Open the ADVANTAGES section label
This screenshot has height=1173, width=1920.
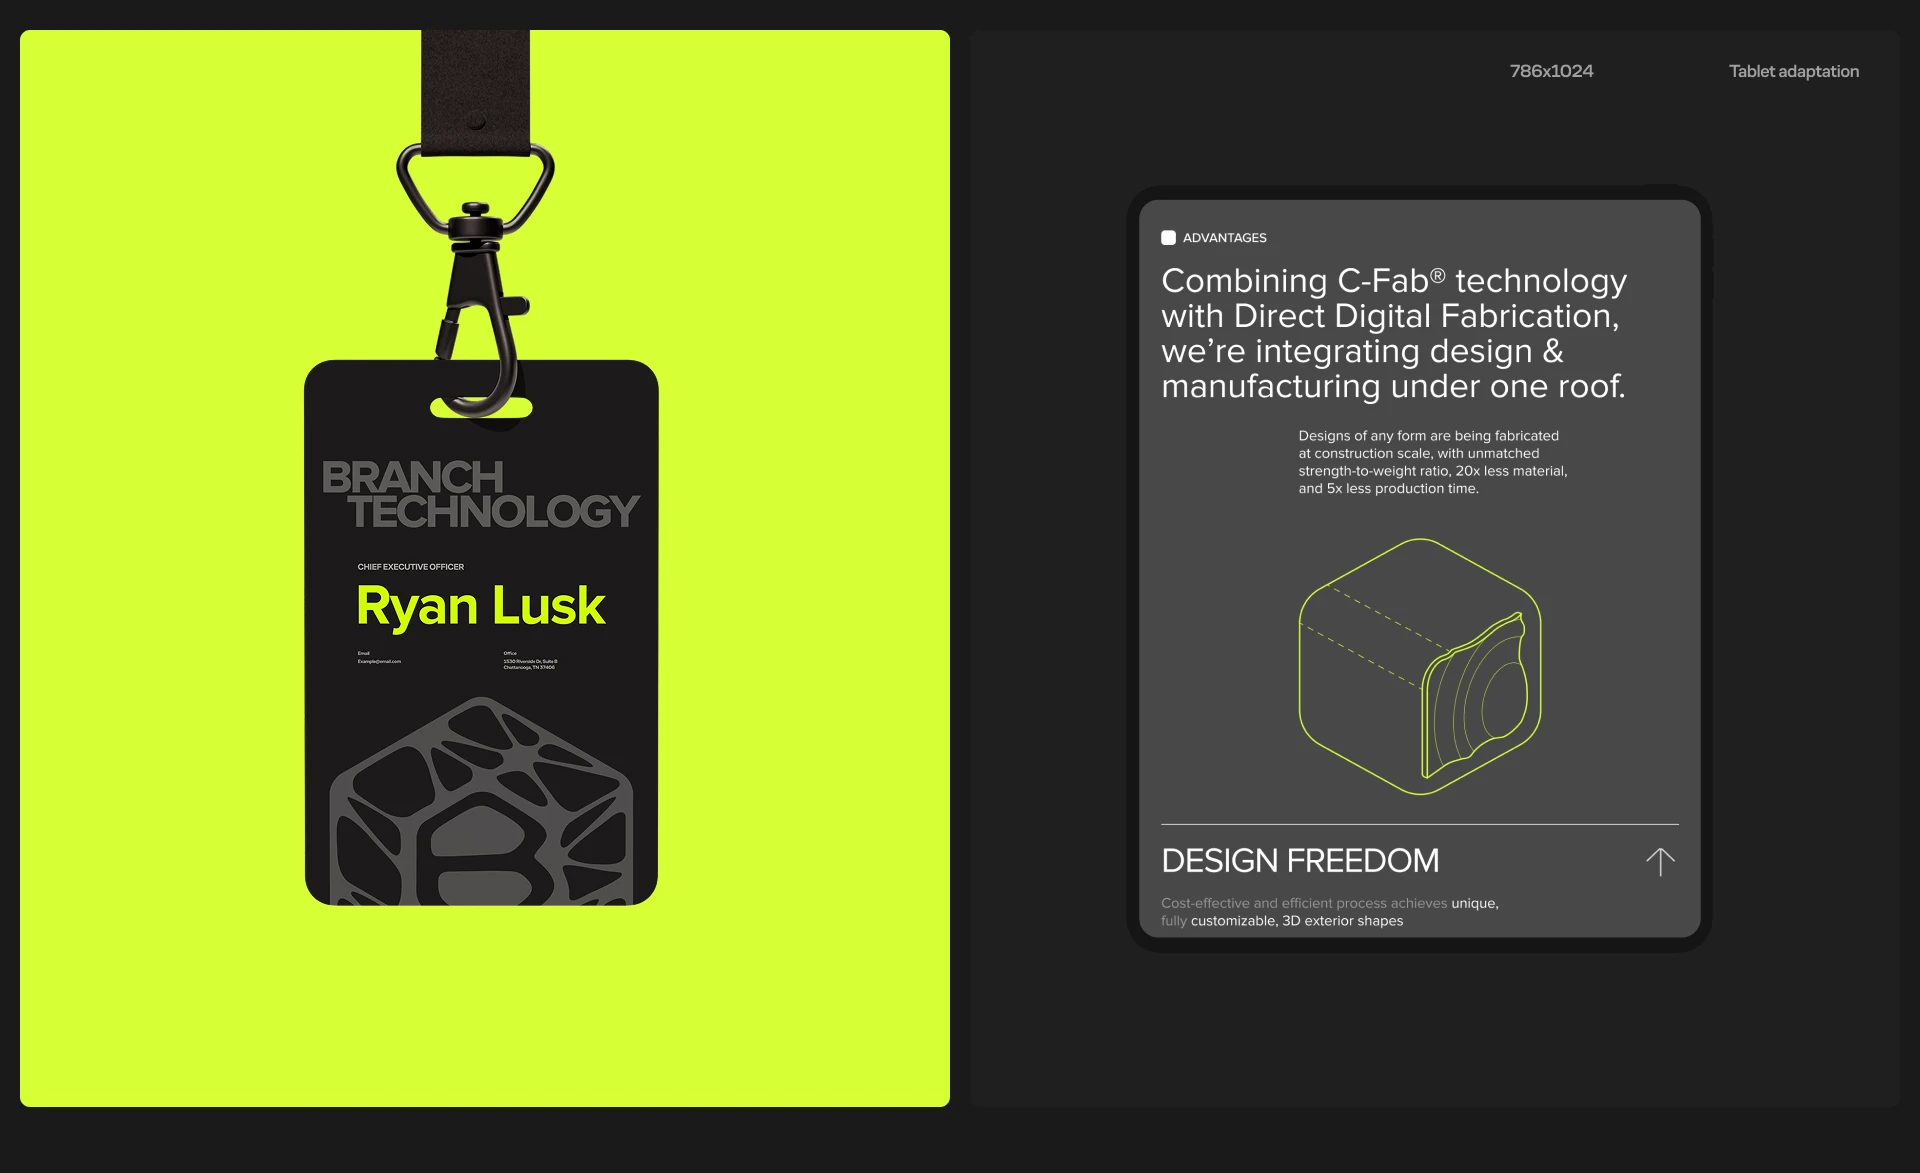(1225, 238)
